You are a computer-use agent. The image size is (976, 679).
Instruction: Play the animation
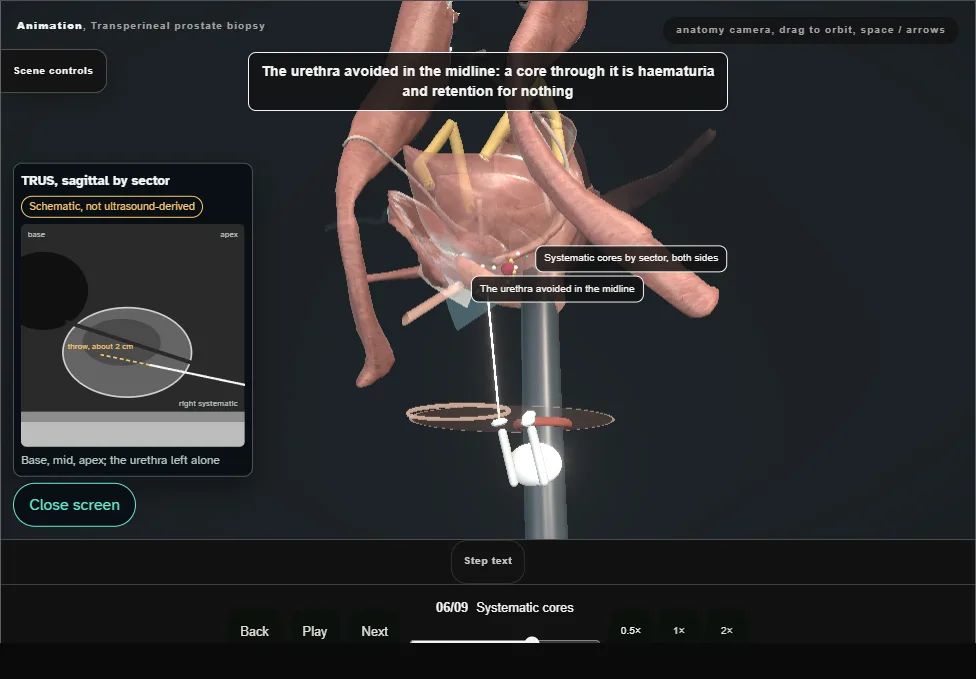click(315, 631)
